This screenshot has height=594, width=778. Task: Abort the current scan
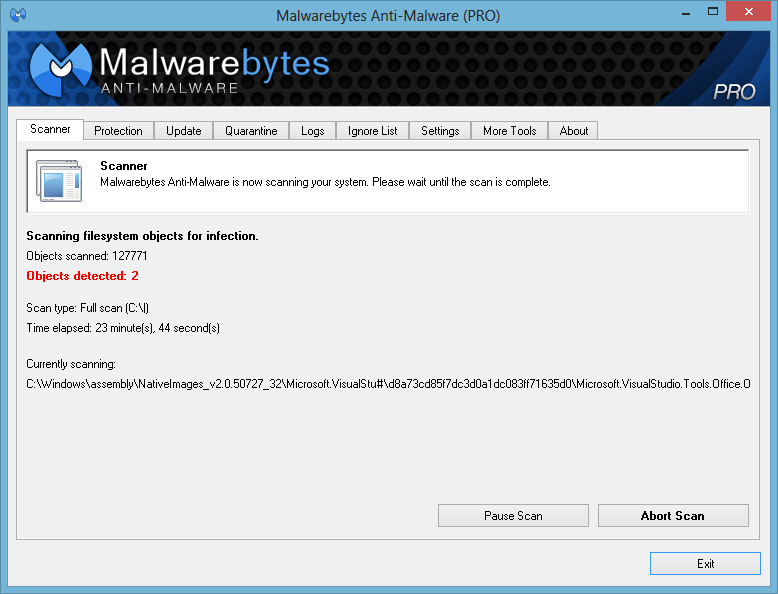673,516
